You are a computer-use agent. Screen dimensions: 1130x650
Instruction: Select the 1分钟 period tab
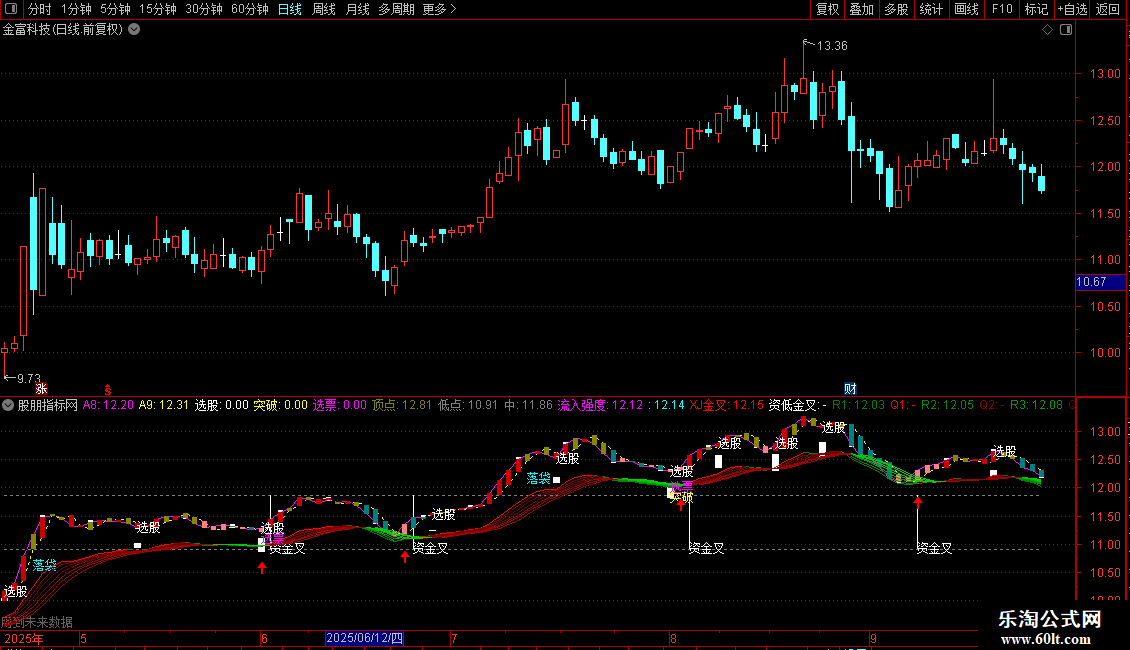[x=76, y=9]
